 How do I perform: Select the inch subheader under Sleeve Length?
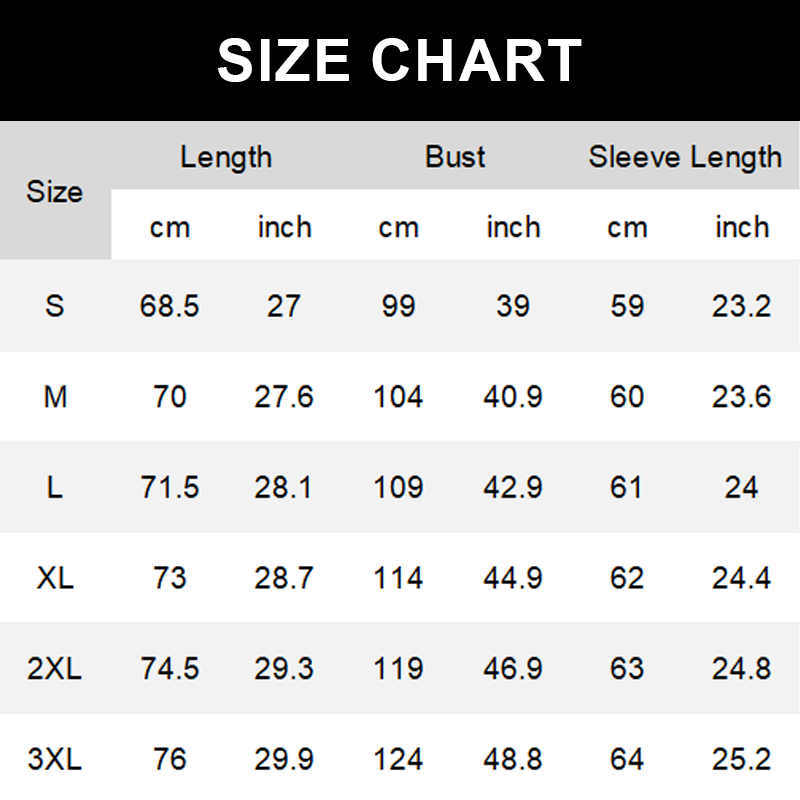[742, 227]
